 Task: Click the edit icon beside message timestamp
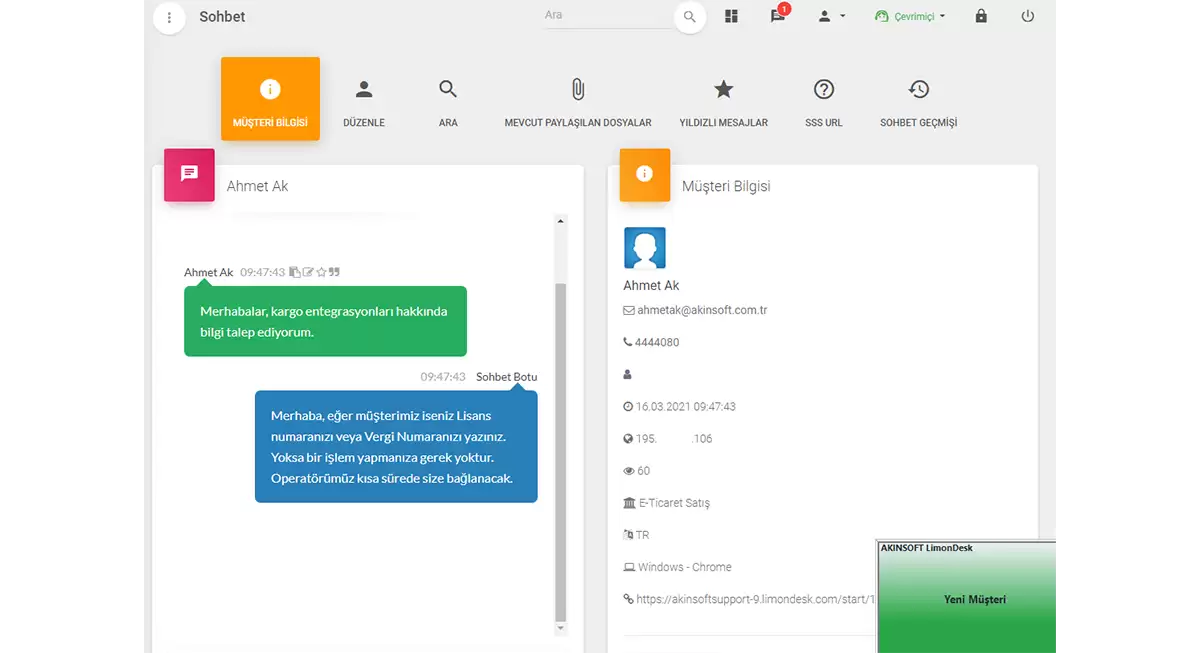pos(308,272)
